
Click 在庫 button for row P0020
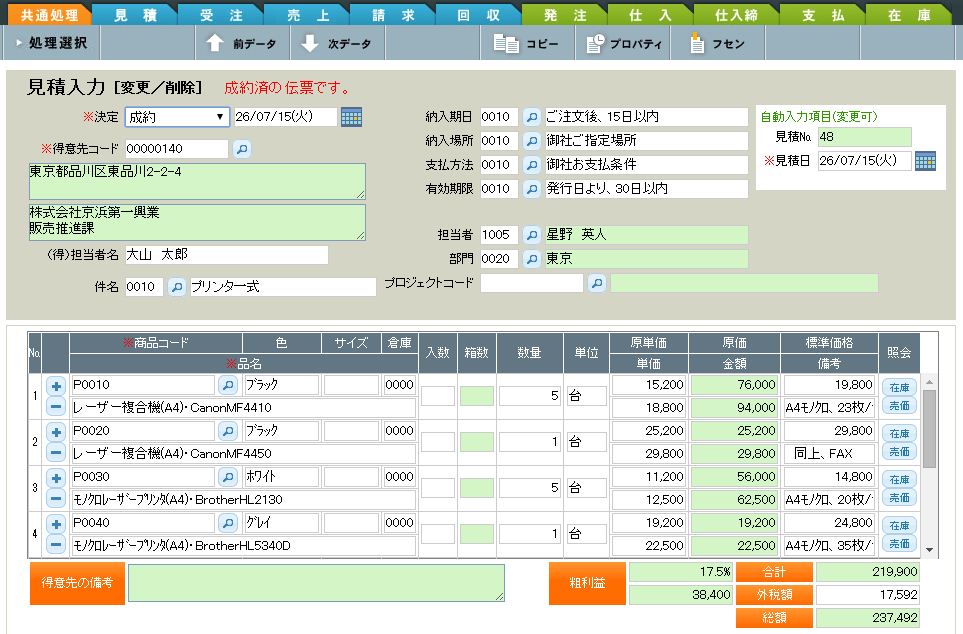899,433
